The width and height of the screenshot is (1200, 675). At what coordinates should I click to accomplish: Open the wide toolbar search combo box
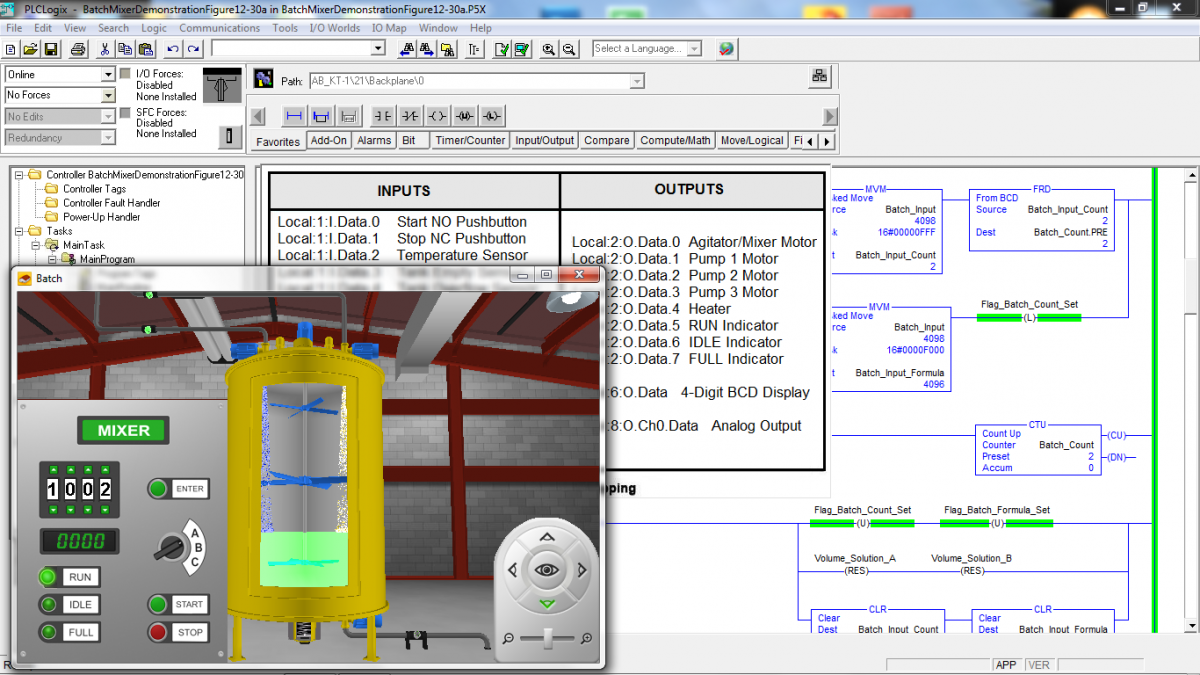tap(378, 48)
